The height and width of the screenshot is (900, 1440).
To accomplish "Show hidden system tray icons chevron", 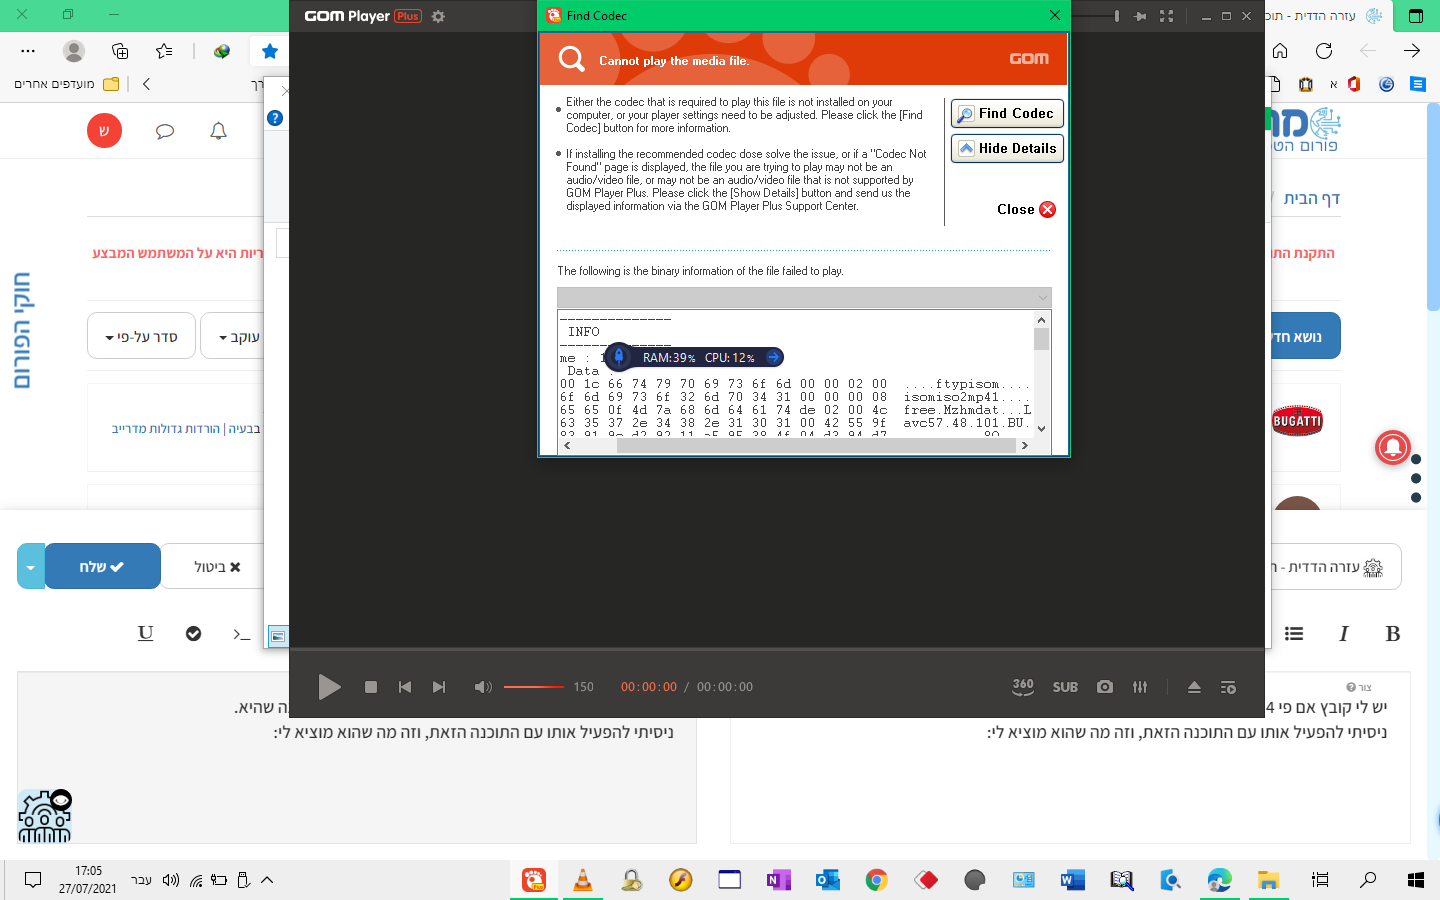I will 267,880.
